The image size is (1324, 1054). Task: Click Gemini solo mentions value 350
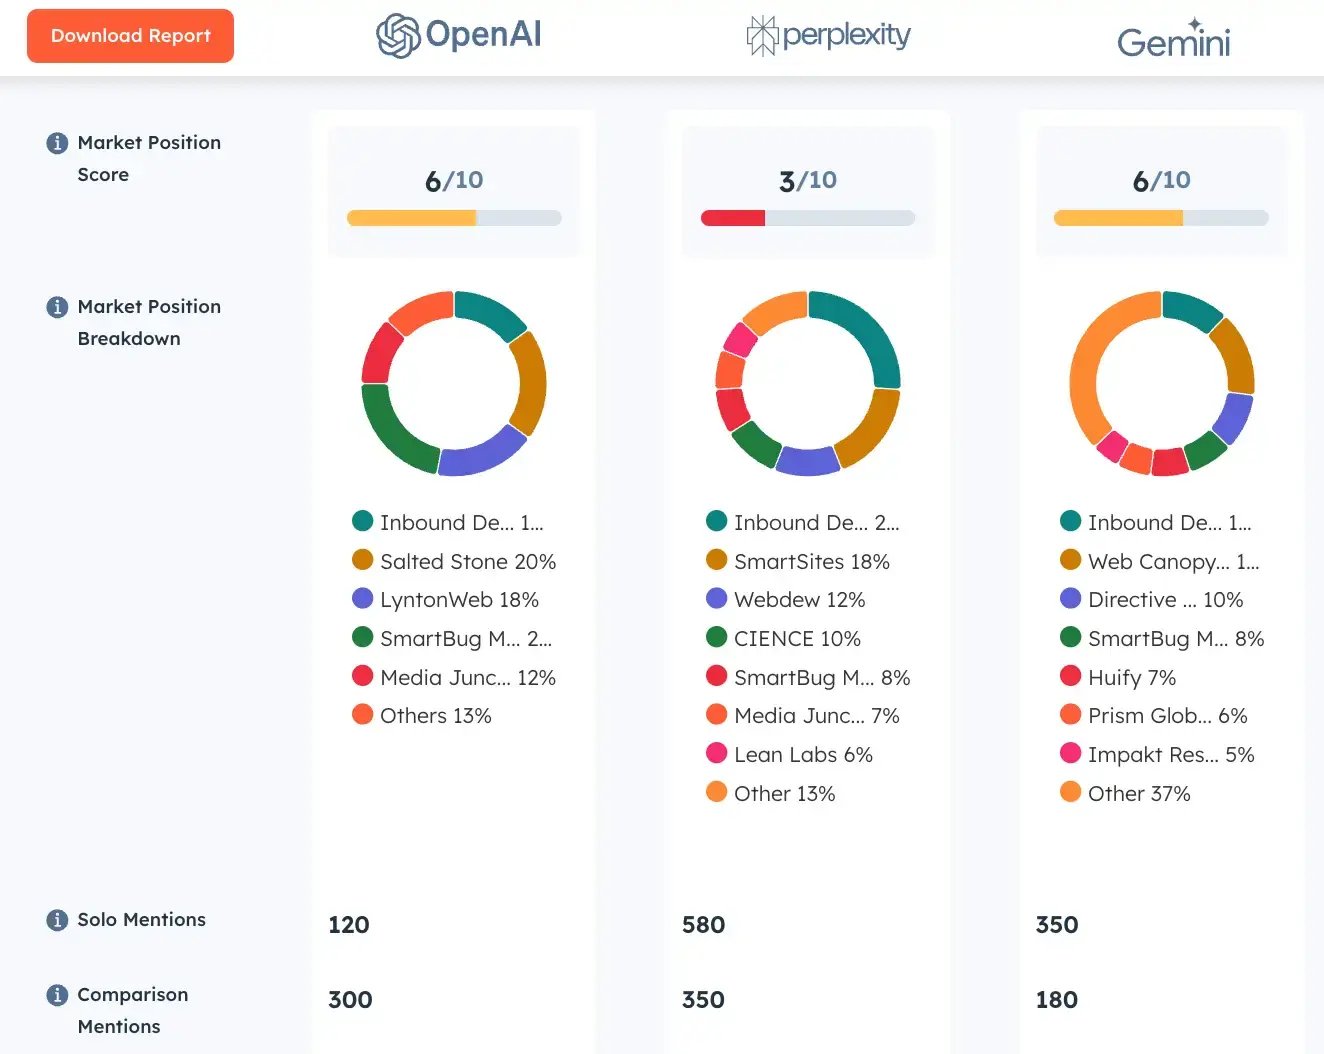tap(1057, 925)
